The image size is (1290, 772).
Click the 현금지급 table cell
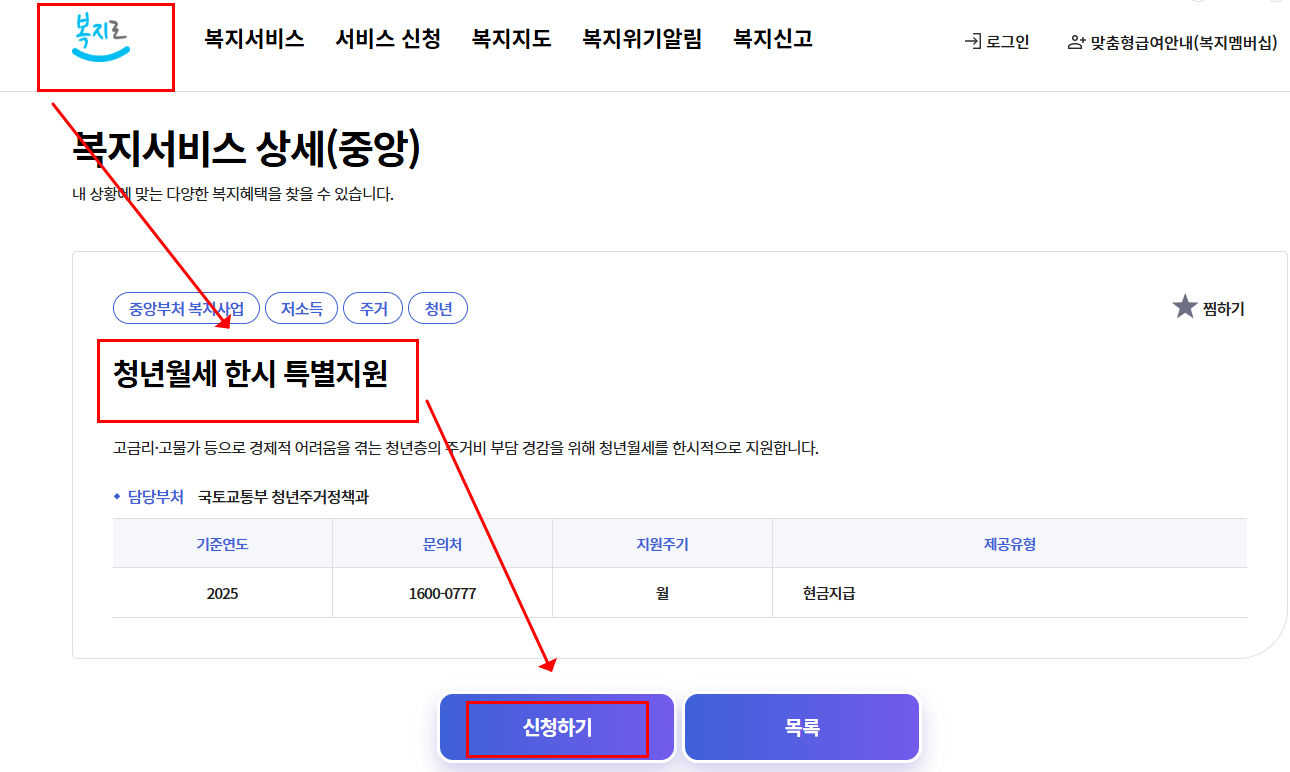(x=1010, y=593)
